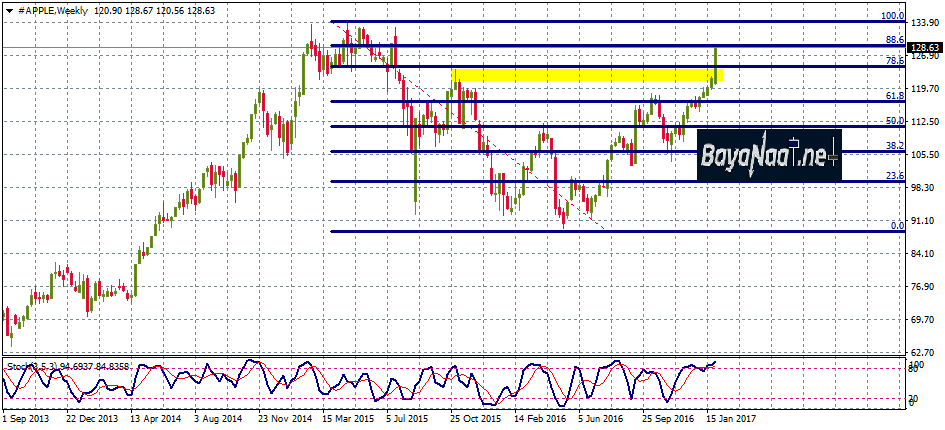Select the 23.6 Fibonacci level label

pyautogui.click(x=894, y=175)
